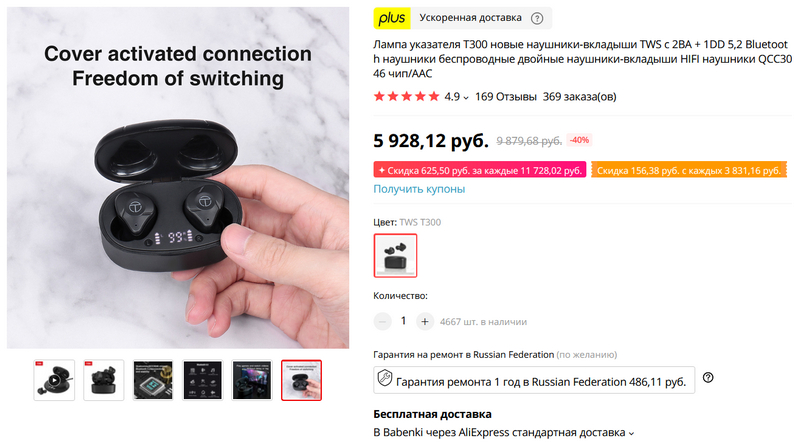Viewport: 800px width, 443px height.
Task: Play the first video thumbnail
Action: tap(54, 380)
